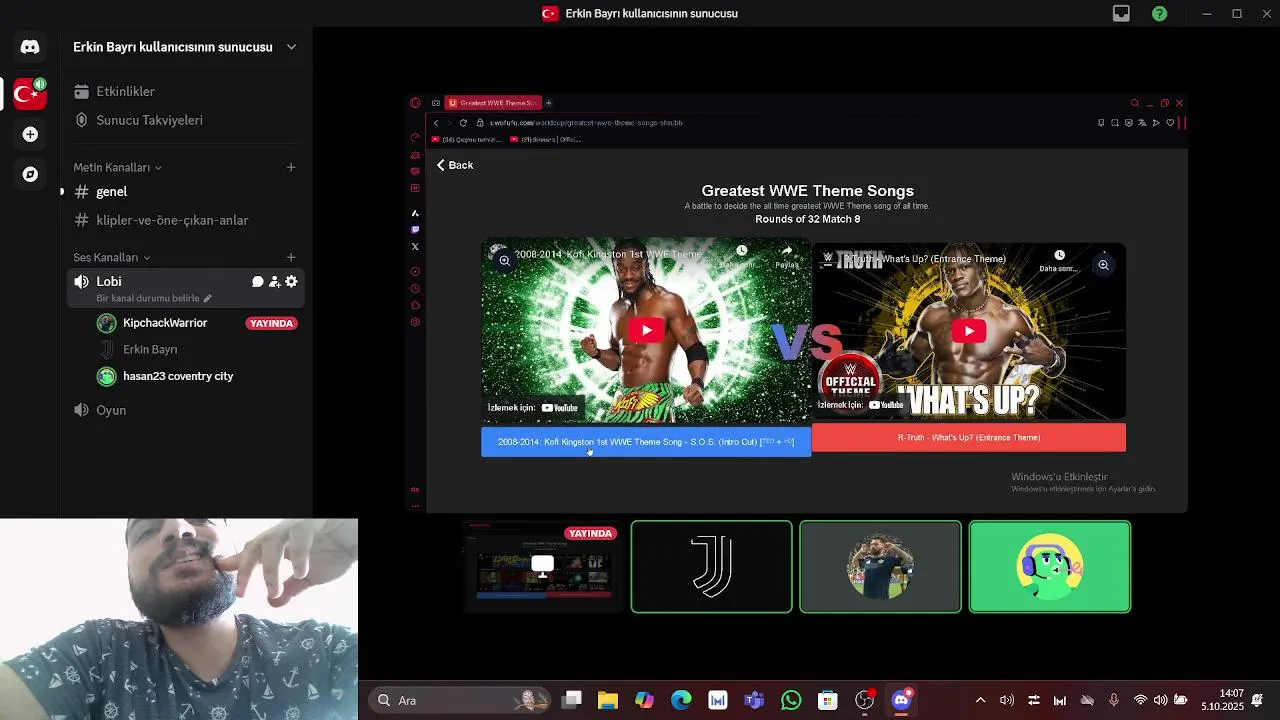Click watch later clock on R-Truth video
This screenshot has height=720, width=1280.
pyautogui.click(x=1059, y=258)
